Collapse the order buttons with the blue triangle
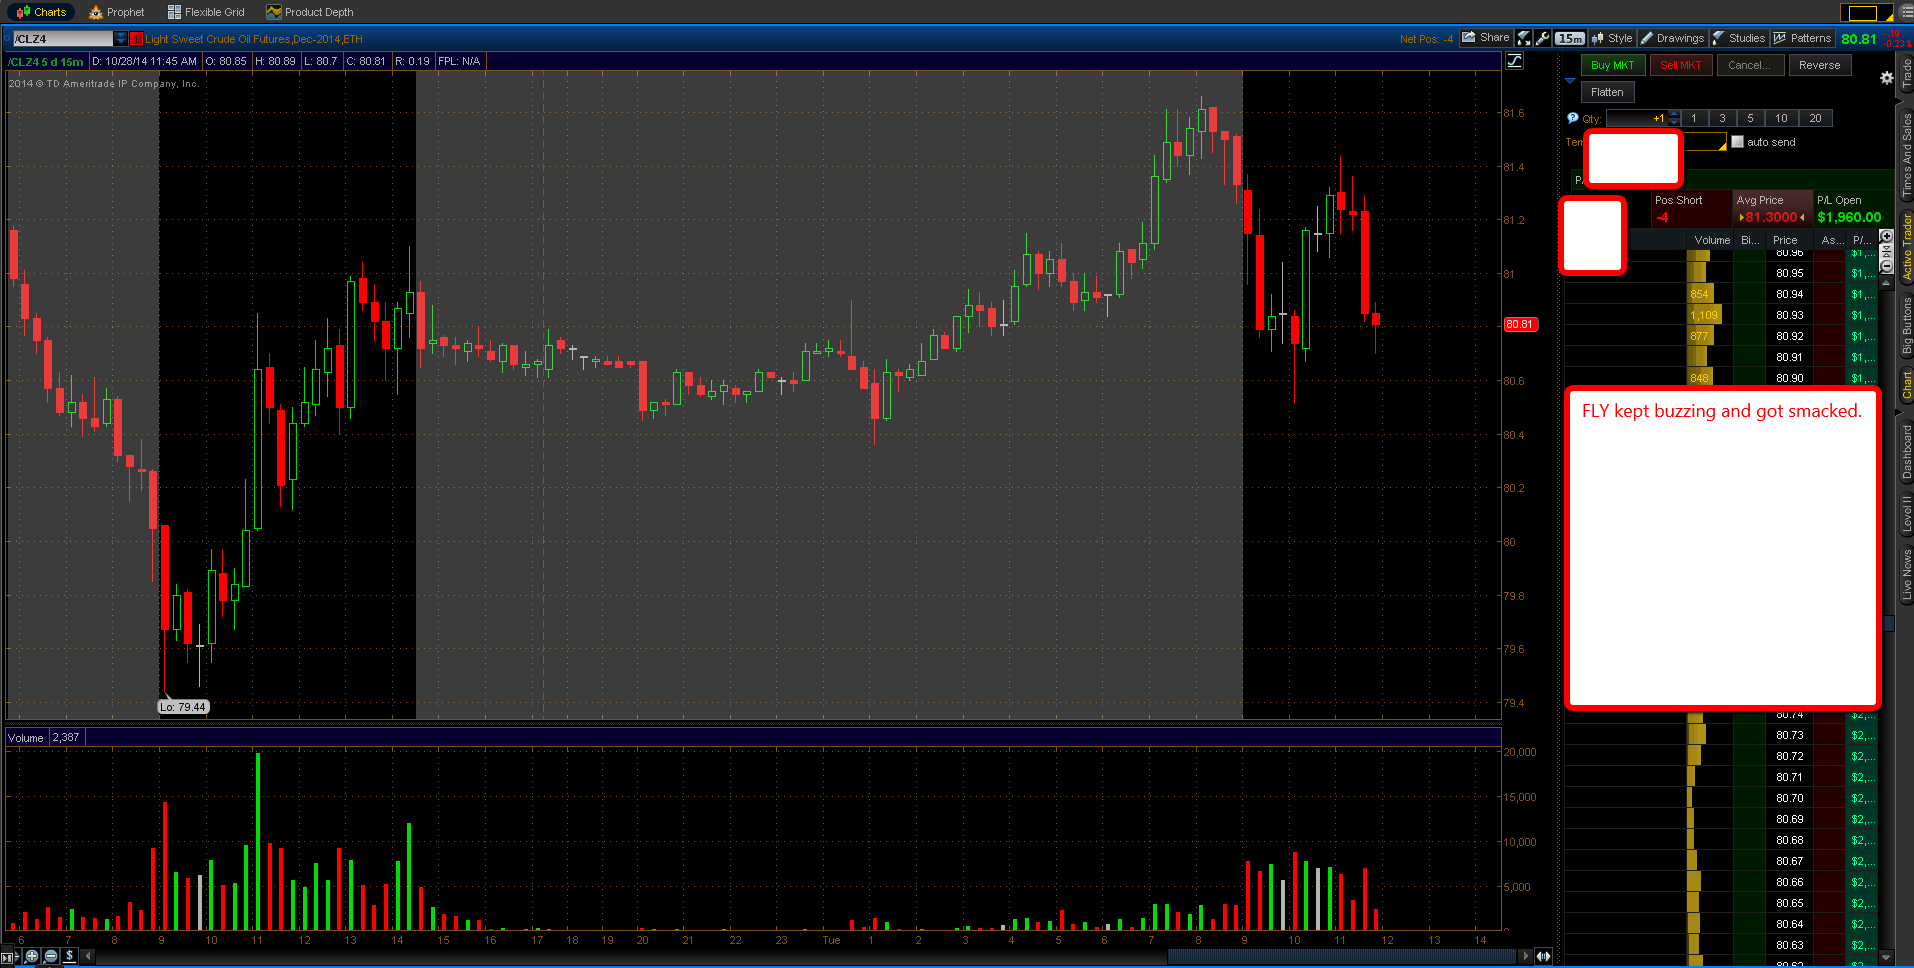 point(1570,80)
